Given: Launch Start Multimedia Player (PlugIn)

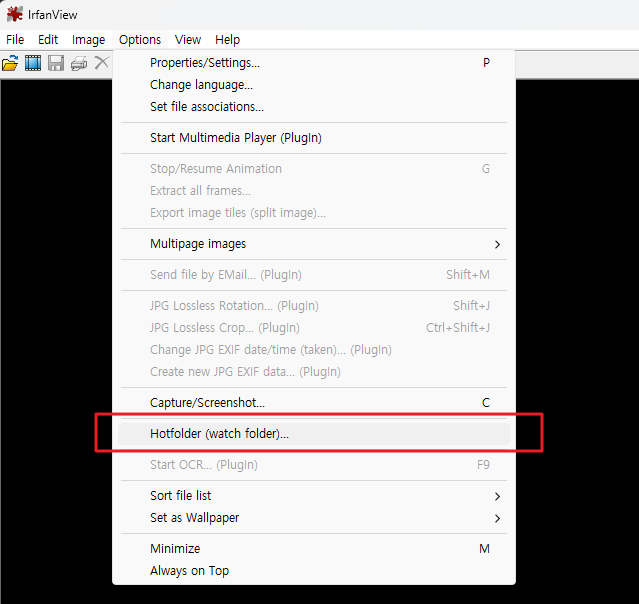Looking at the screenshot, I should pyautogui.click(x=314, y=138).
